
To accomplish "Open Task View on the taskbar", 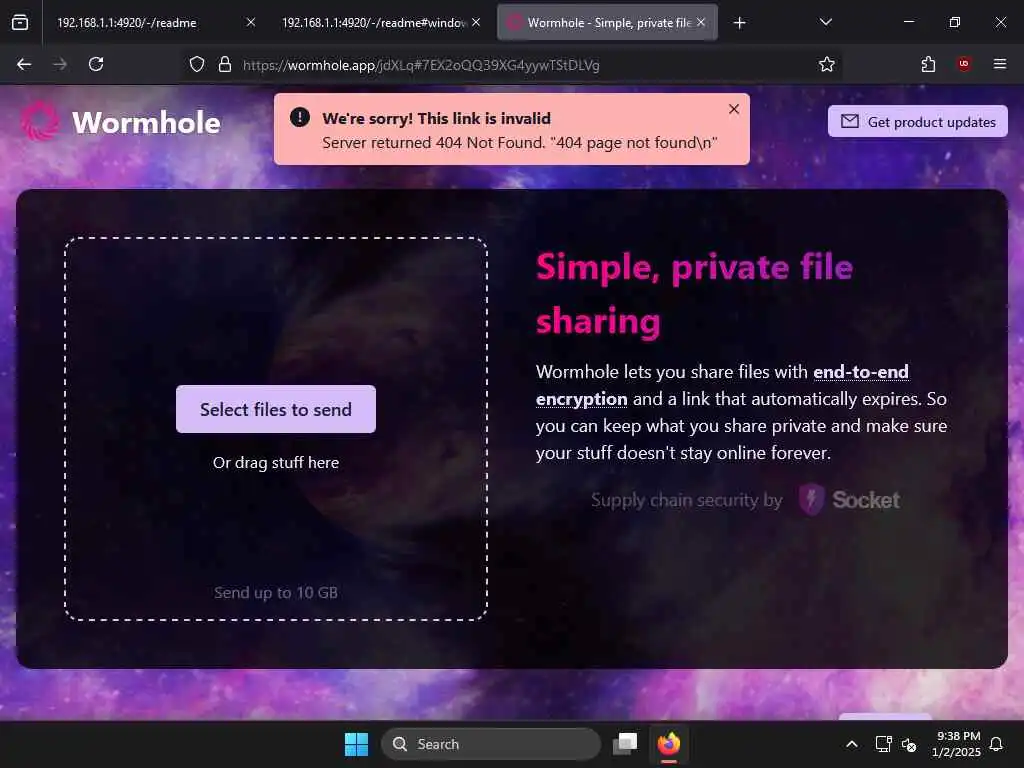I will pyautogui.click(x=625, y=744).
